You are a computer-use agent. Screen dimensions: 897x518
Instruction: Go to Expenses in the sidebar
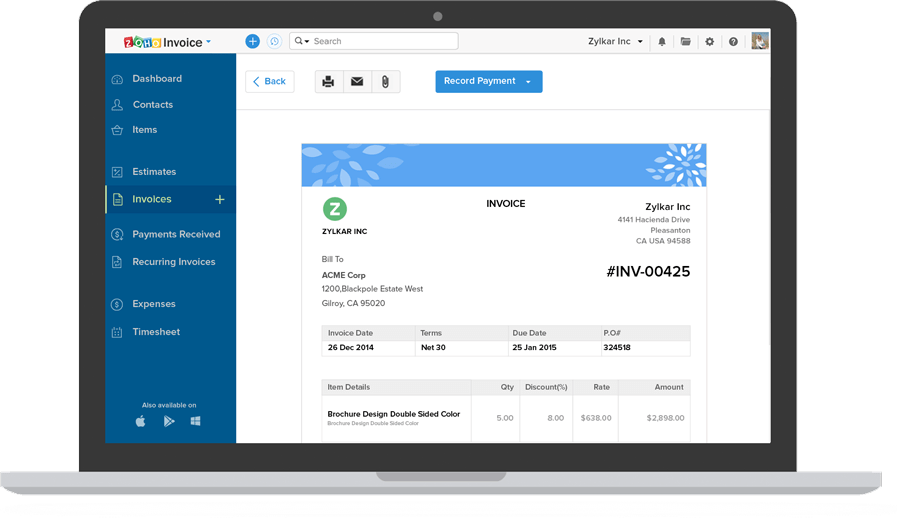point(154,303)
